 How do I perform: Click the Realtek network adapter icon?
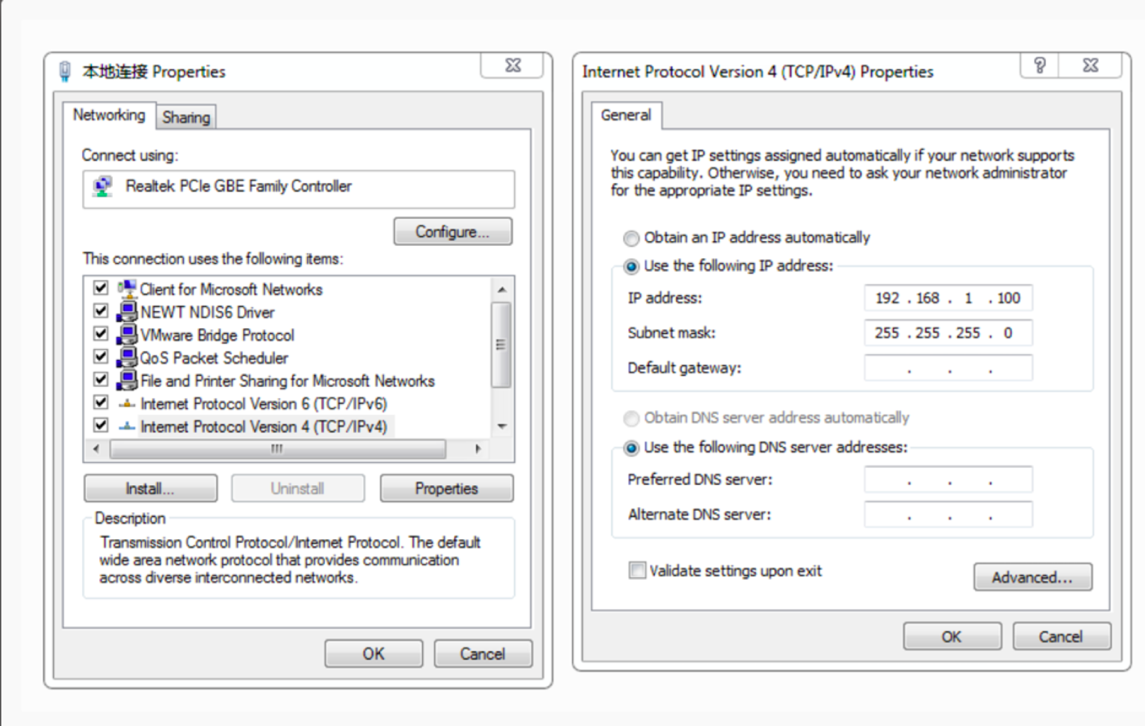click(103, 186)
